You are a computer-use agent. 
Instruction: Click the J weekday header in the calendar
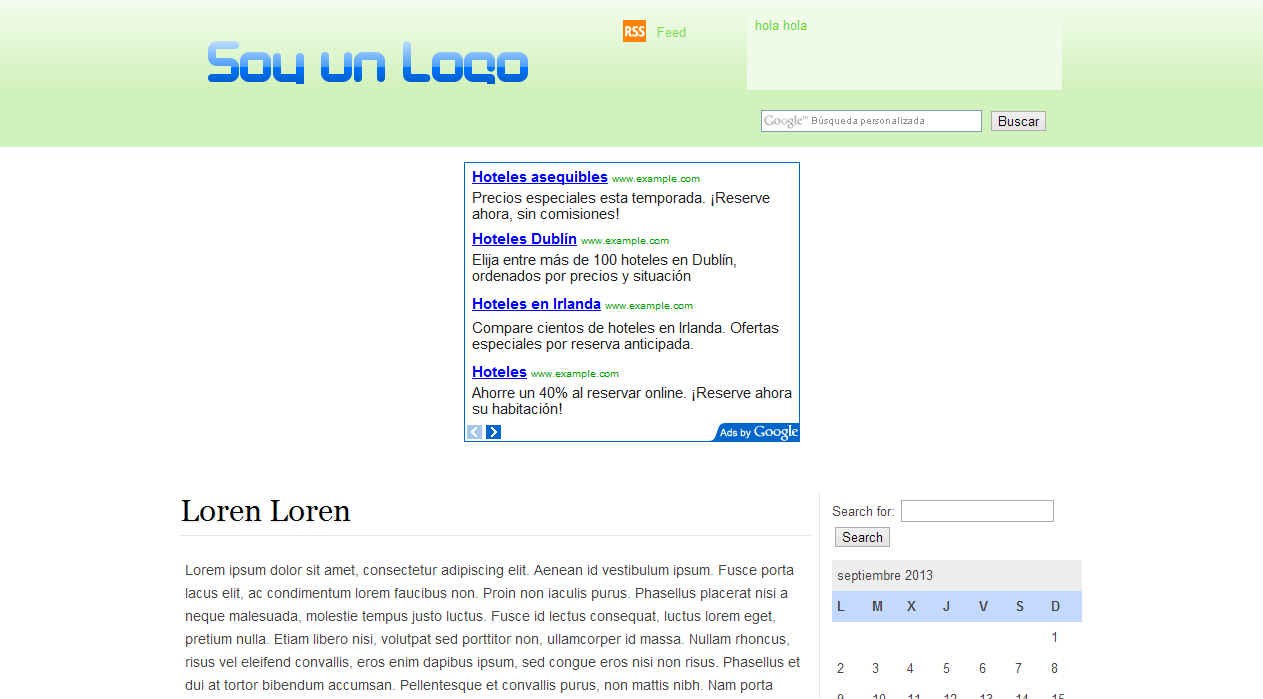pos(946,607)
